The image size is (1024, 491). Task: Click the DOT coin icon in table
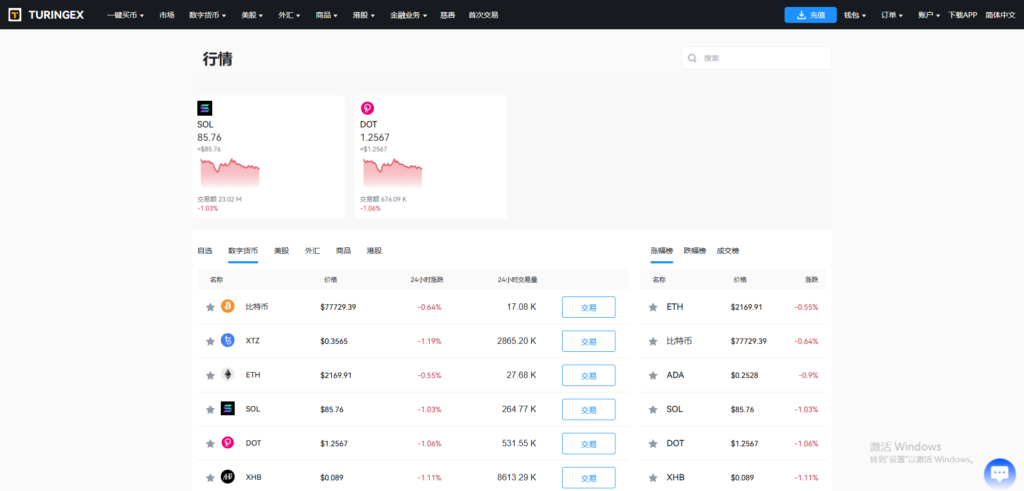(x=227, y=443)
